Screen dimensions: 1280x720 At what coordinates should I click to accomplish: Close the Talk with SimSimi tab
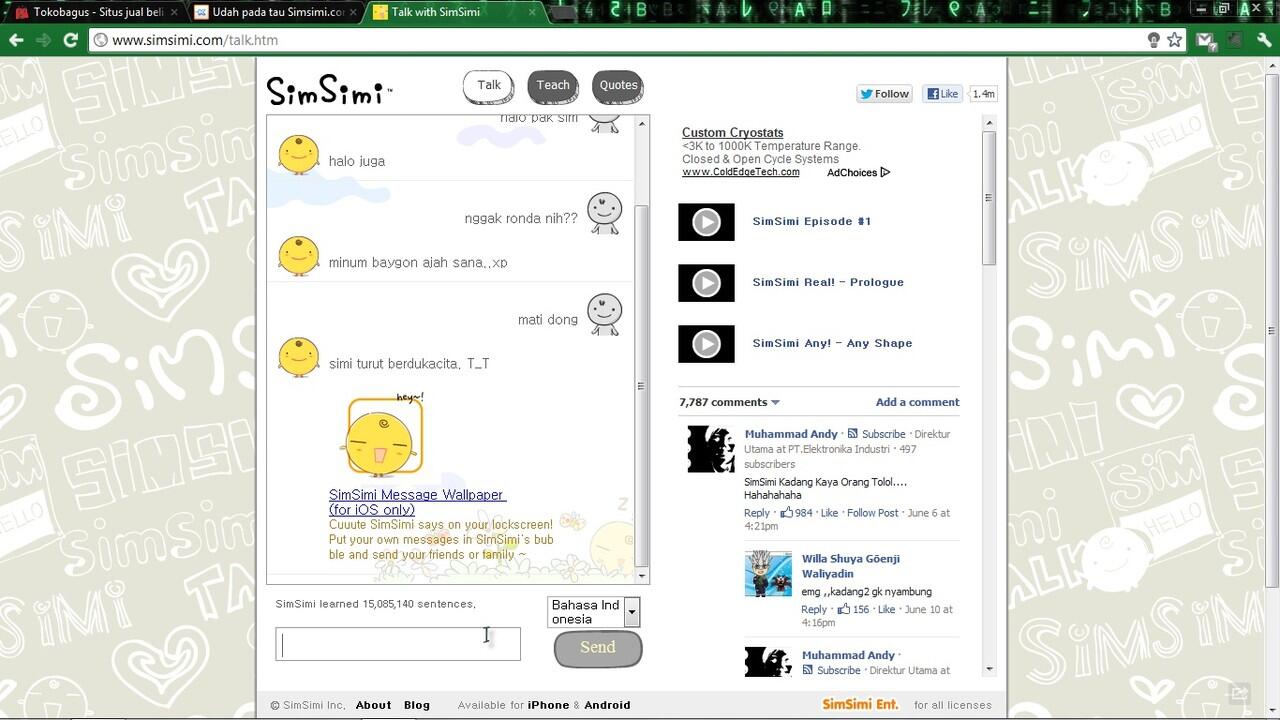pos(533,12)
